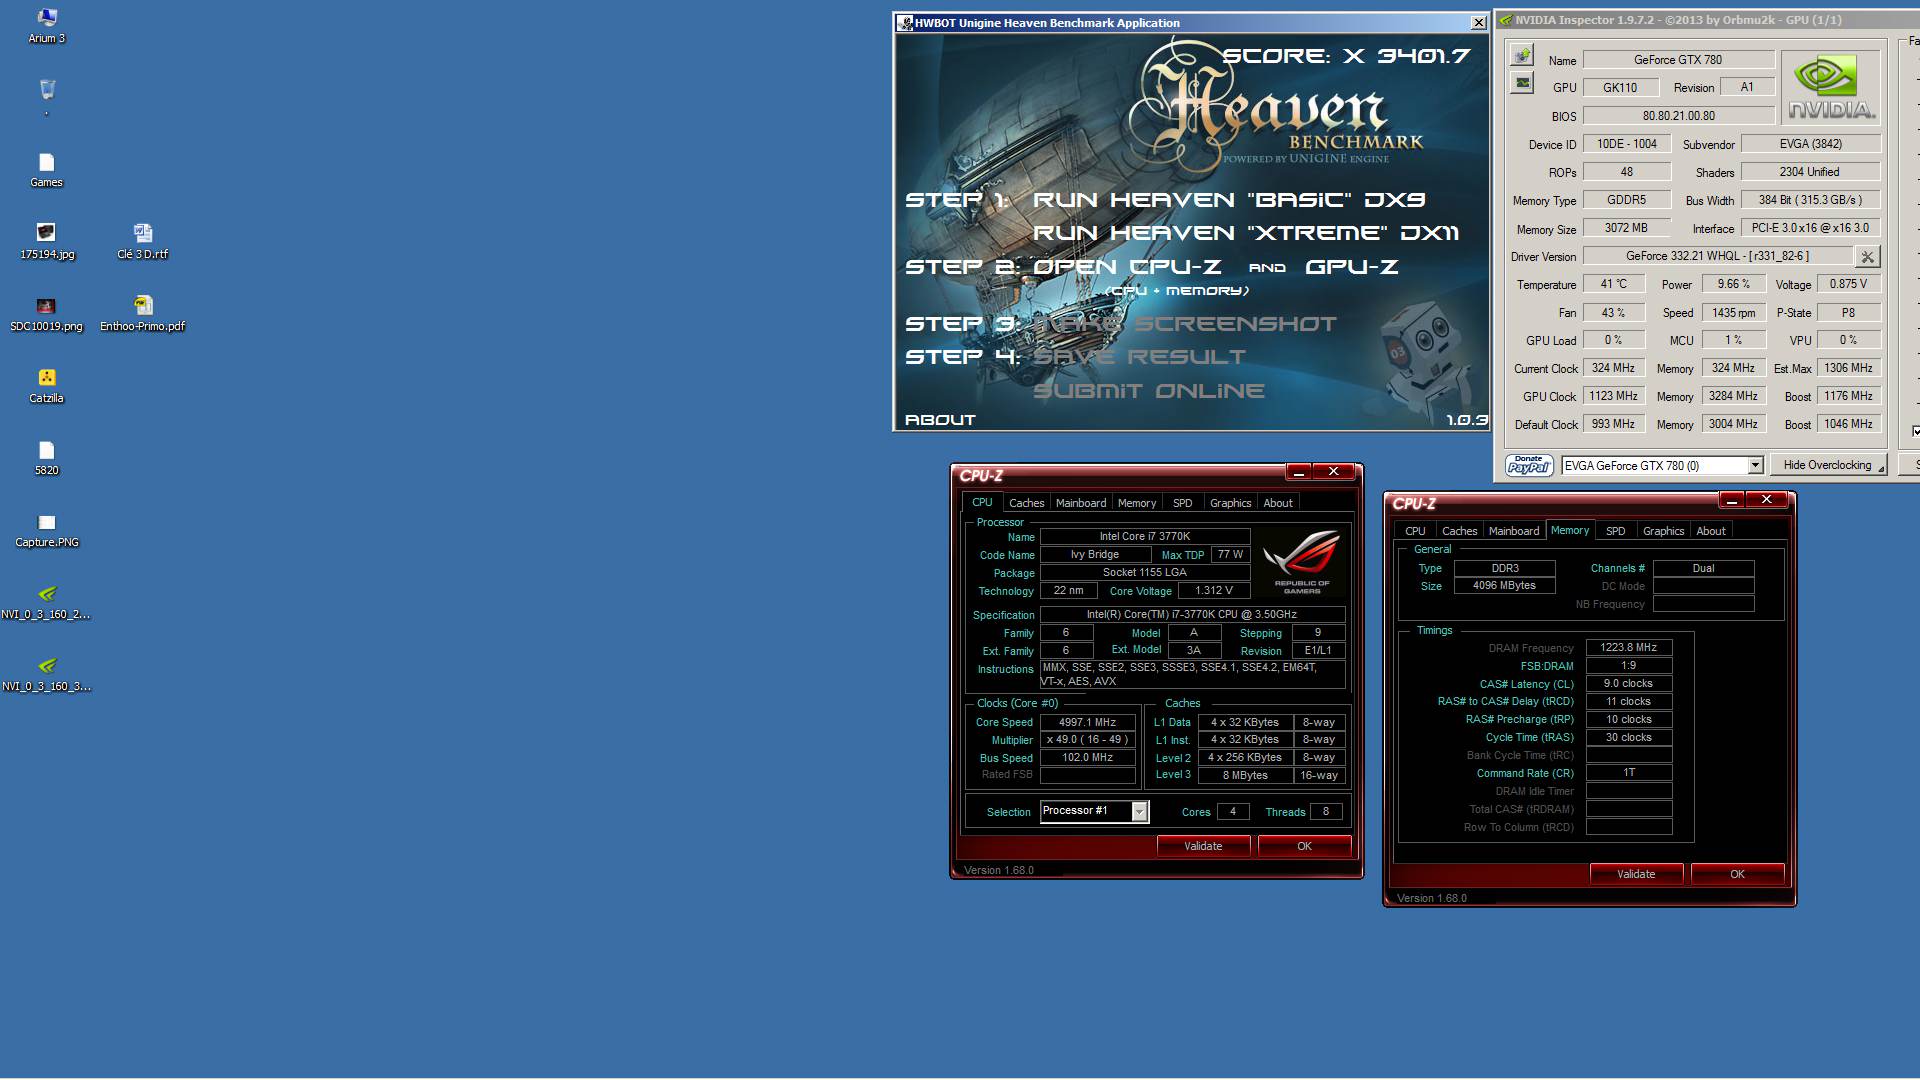
Task: Click the Est.Max 1306 MHz value
Action: coord(1848,368)
